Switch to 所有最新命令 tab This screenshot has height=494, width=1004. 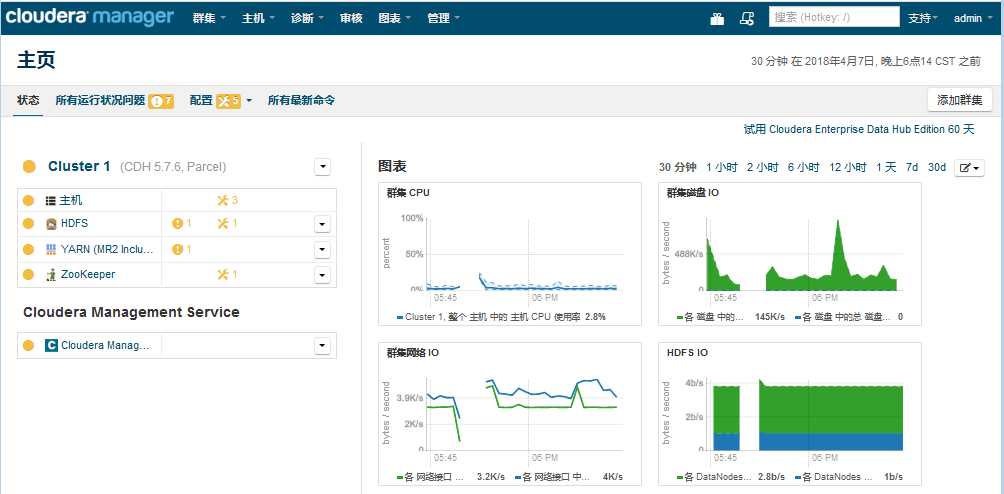point(302,100)
